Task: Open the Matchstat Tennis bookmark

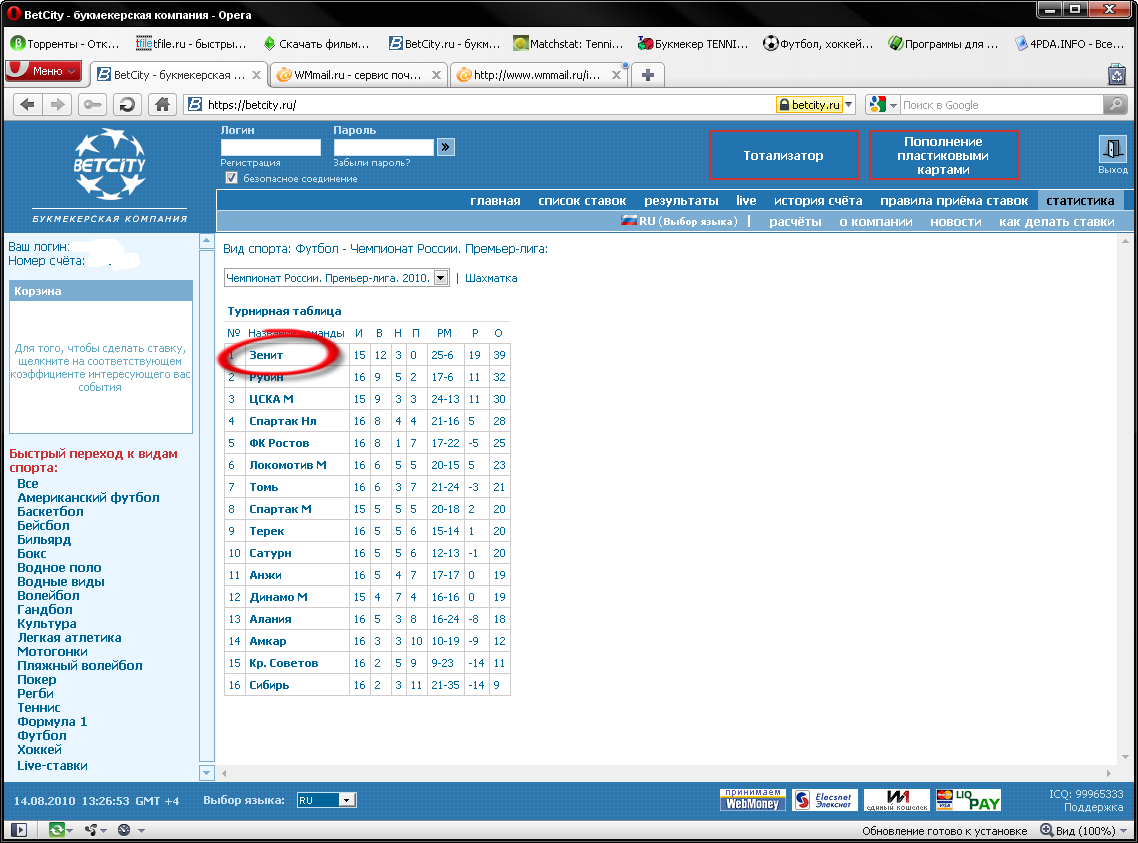Action: [x=568, y=44]
